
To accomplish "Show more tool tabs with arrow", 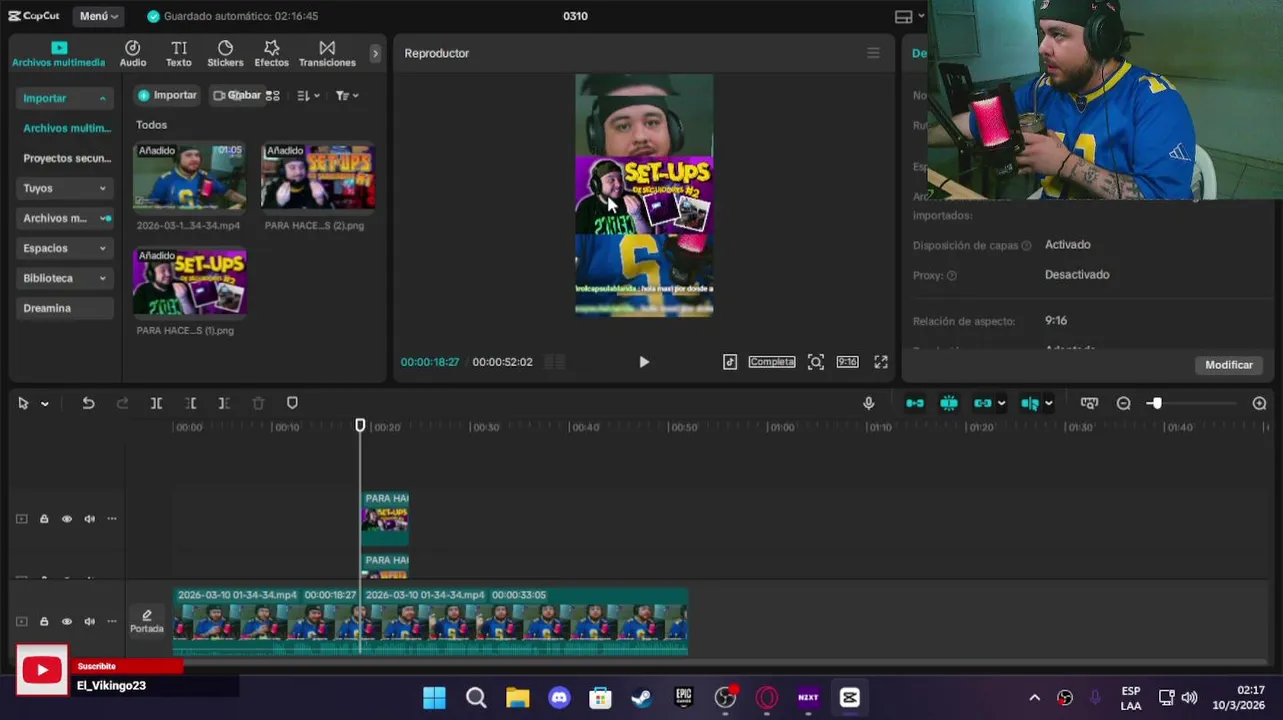I will pyautogui.click(x=375, y=54).
